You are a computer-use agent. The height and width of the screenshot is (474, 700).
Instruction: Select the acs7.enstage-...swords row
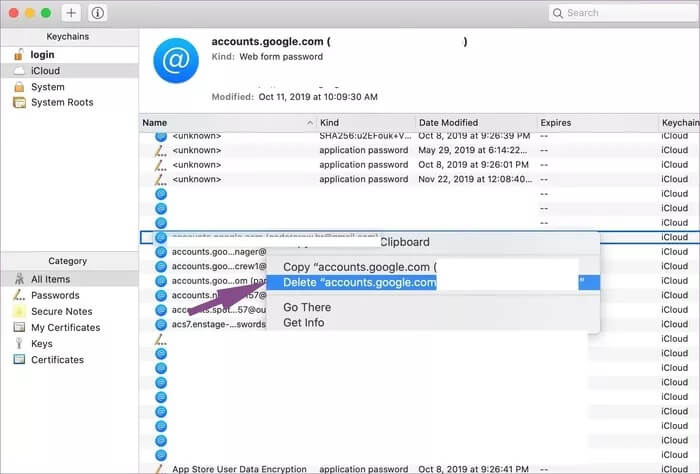219,324
